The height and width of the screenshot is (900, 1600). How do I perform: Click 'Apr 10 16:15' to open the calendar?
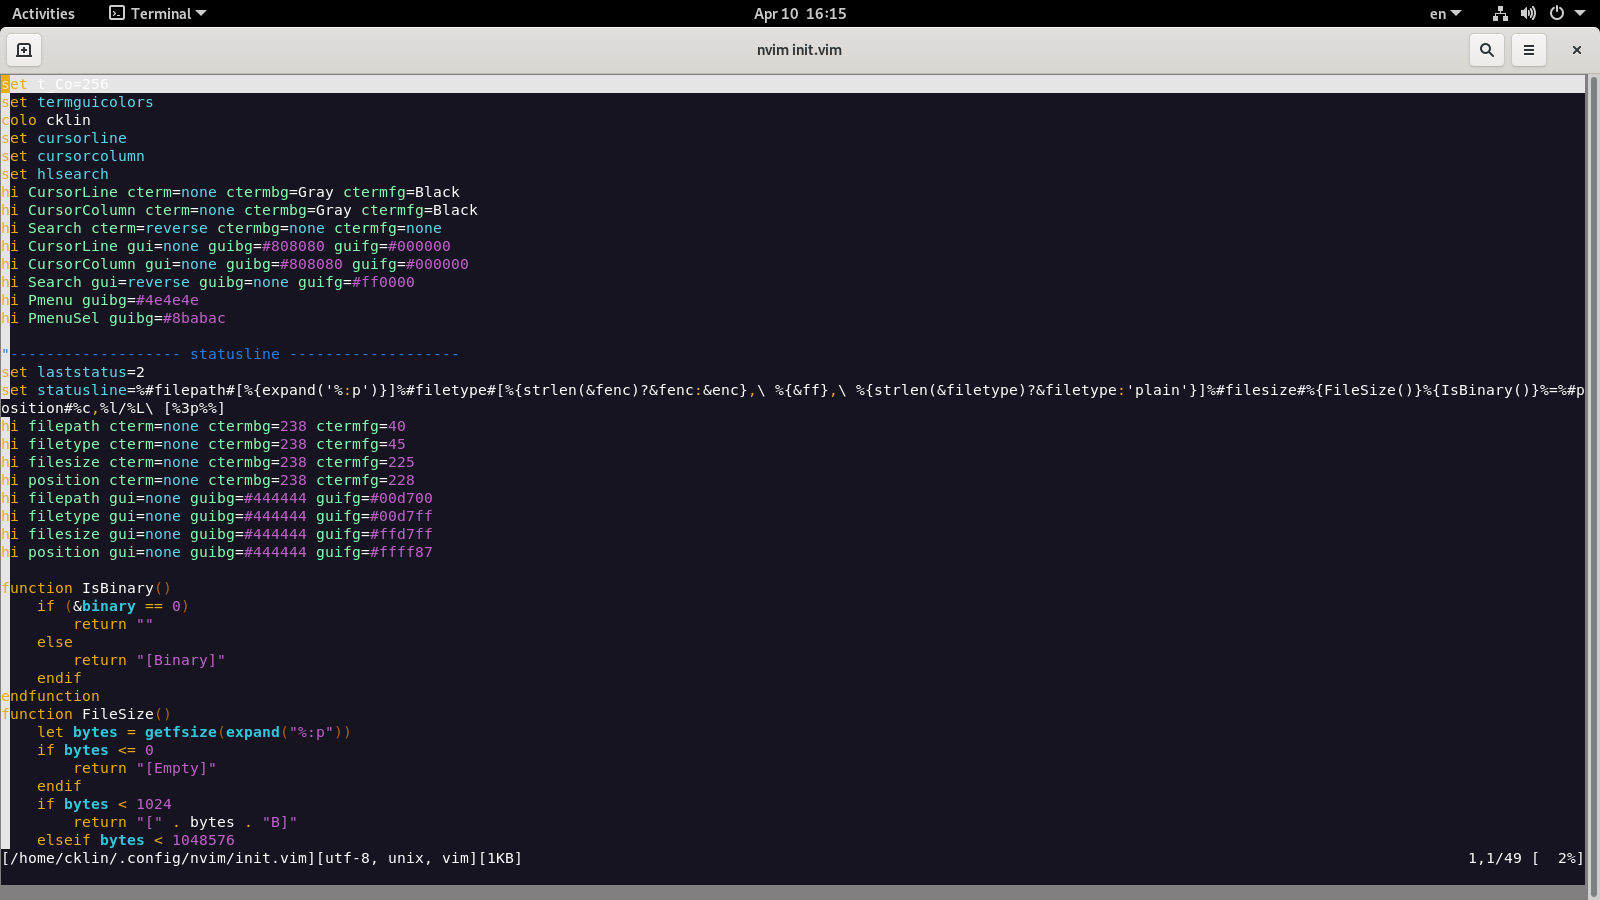[799, 13]
